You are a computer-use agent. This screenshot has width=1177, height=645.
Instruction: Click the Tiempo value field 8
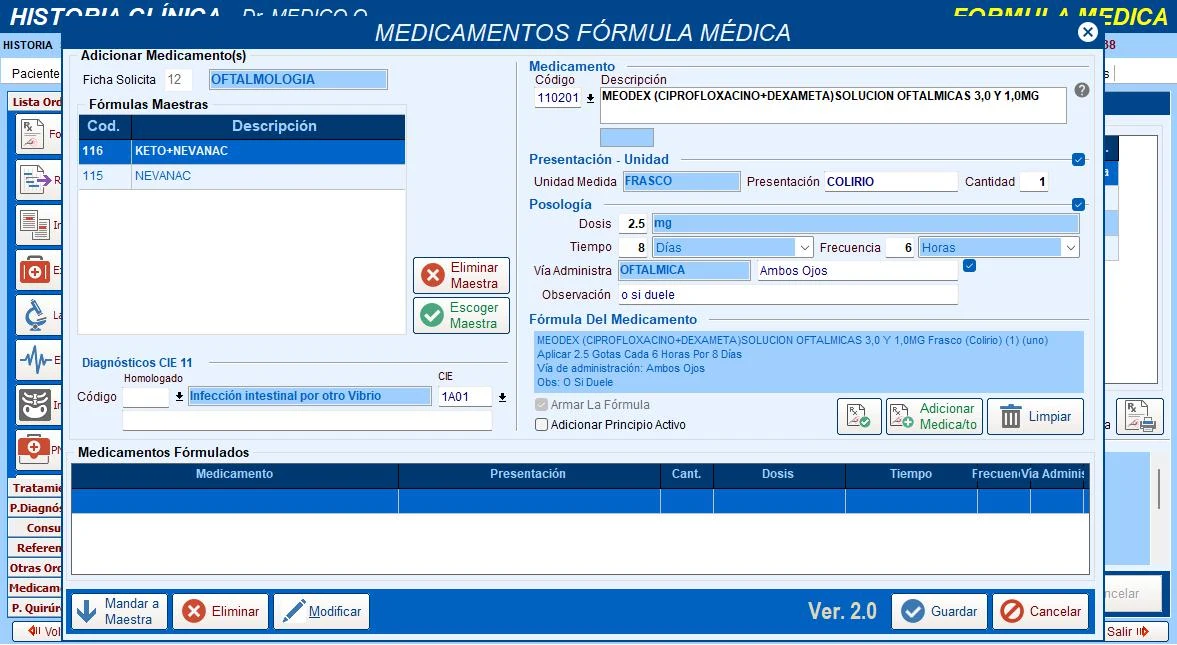pos(633,247)
